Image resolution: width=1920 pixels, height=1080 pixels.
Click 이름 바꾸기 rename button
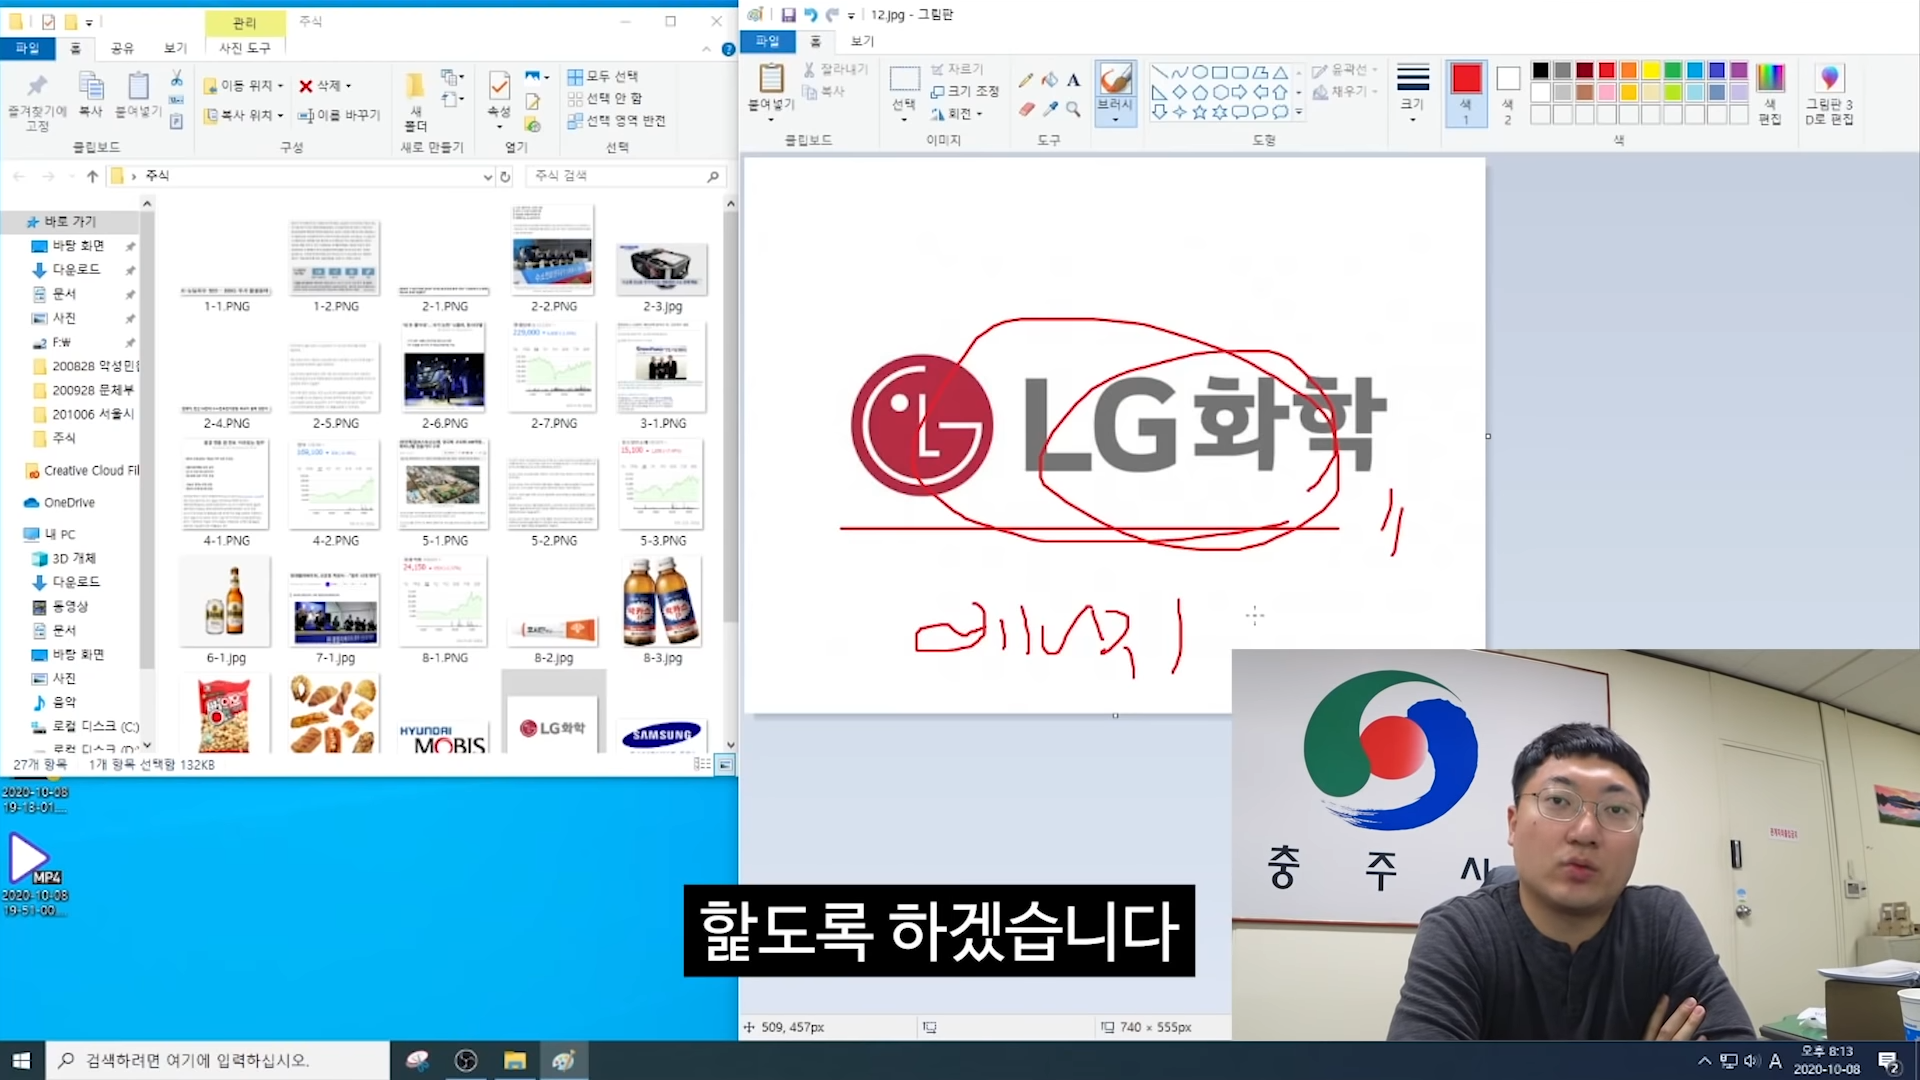(x=339, y=115)
